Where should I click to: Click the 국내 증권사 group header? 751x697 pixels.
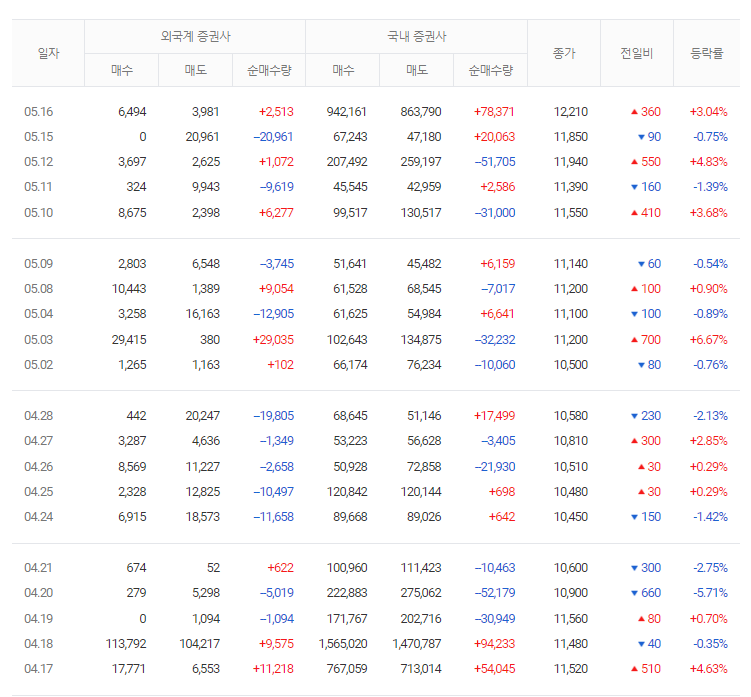click(417, 36)
